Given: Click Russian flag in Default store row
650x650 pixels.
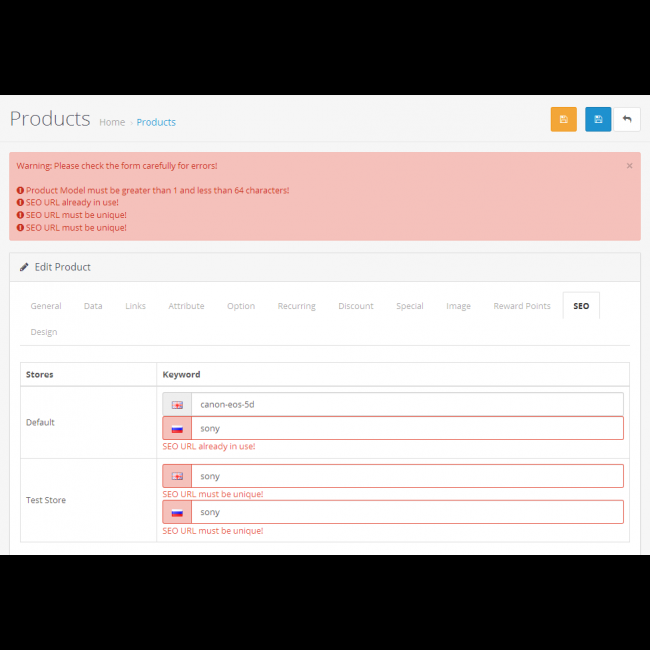Looking at the screenshot, I should tap(177, 429).
